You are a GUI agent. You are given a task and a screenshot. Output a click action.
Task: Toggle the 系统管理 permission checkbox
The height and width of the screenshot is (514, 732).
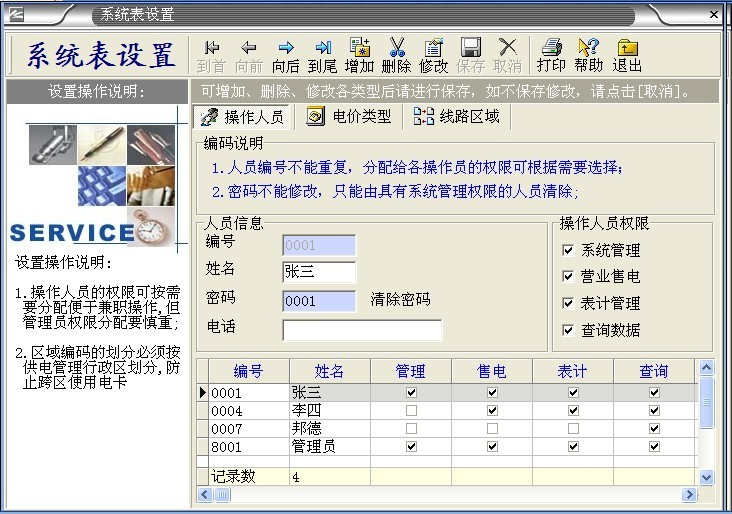coord(568,251)
